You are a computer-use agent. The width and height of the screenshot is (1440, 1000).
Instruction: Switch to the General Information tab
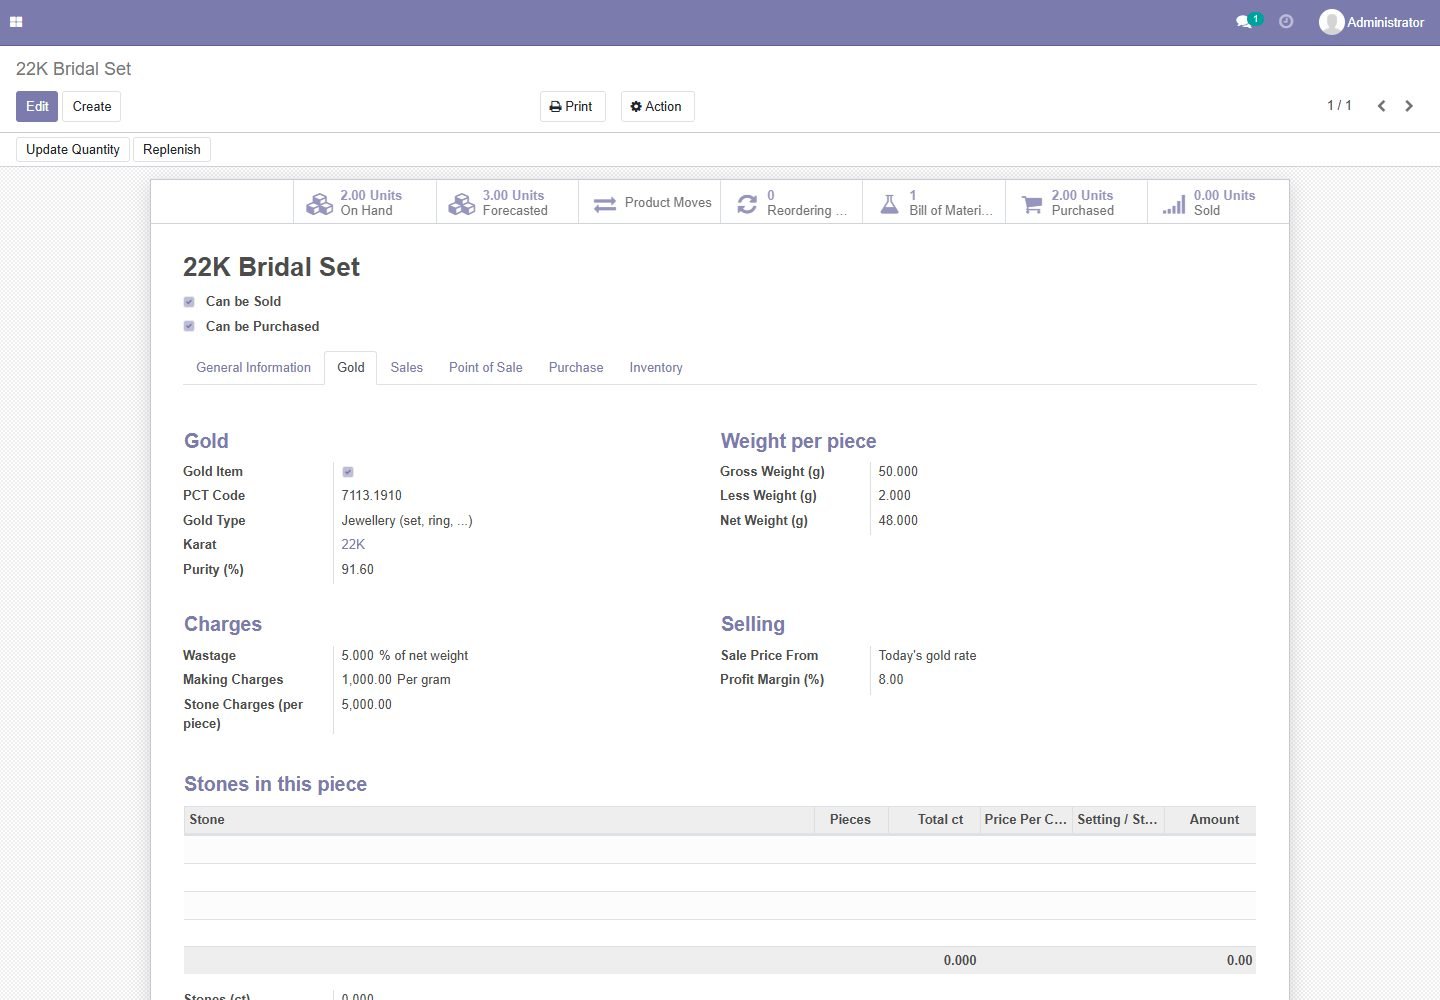[x=253, y=367]
